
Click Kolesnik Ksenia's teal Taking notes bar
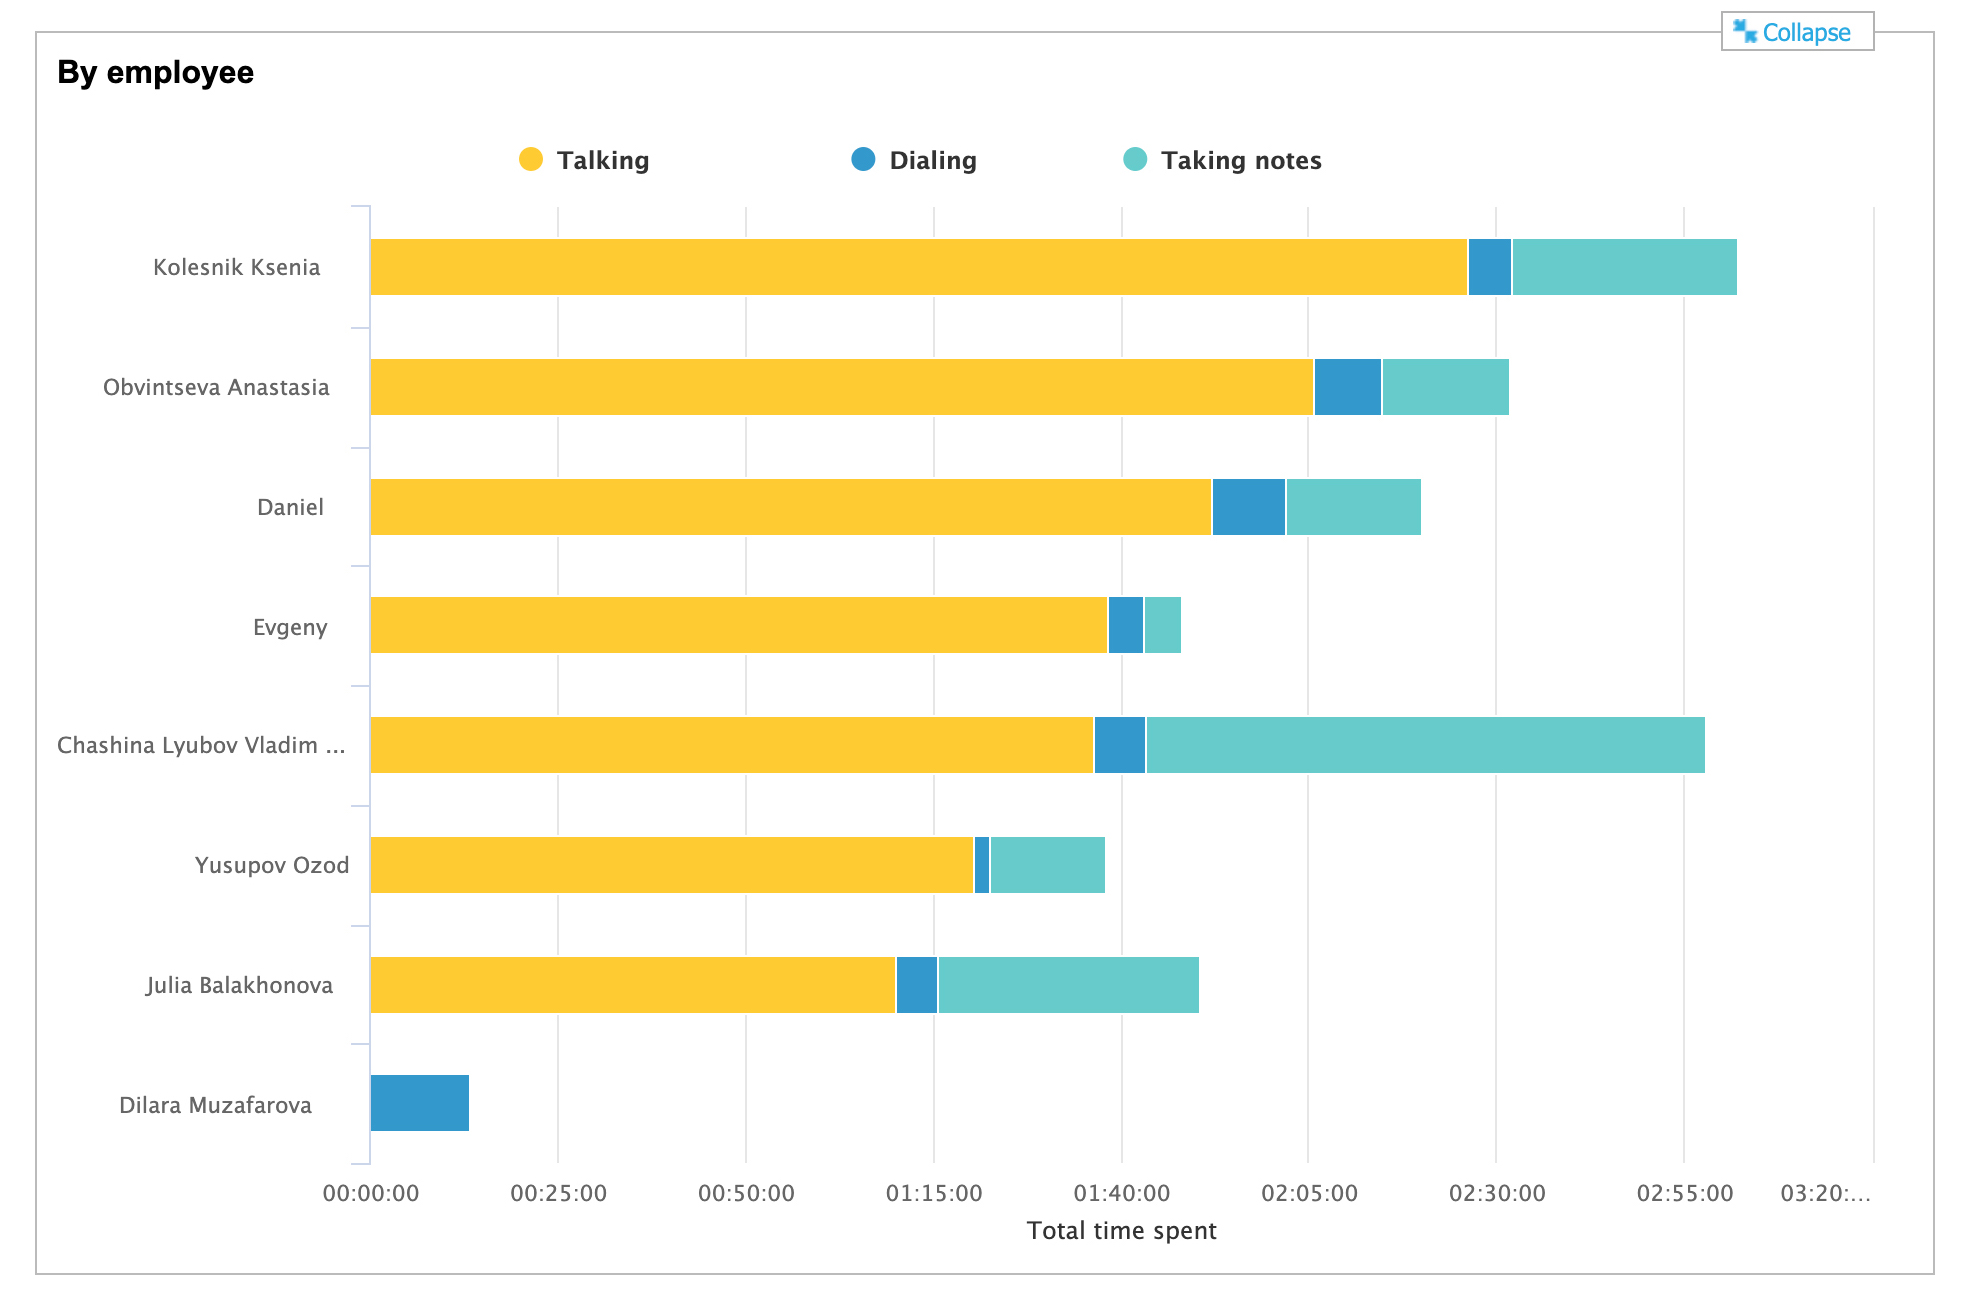coord(1624,267)
